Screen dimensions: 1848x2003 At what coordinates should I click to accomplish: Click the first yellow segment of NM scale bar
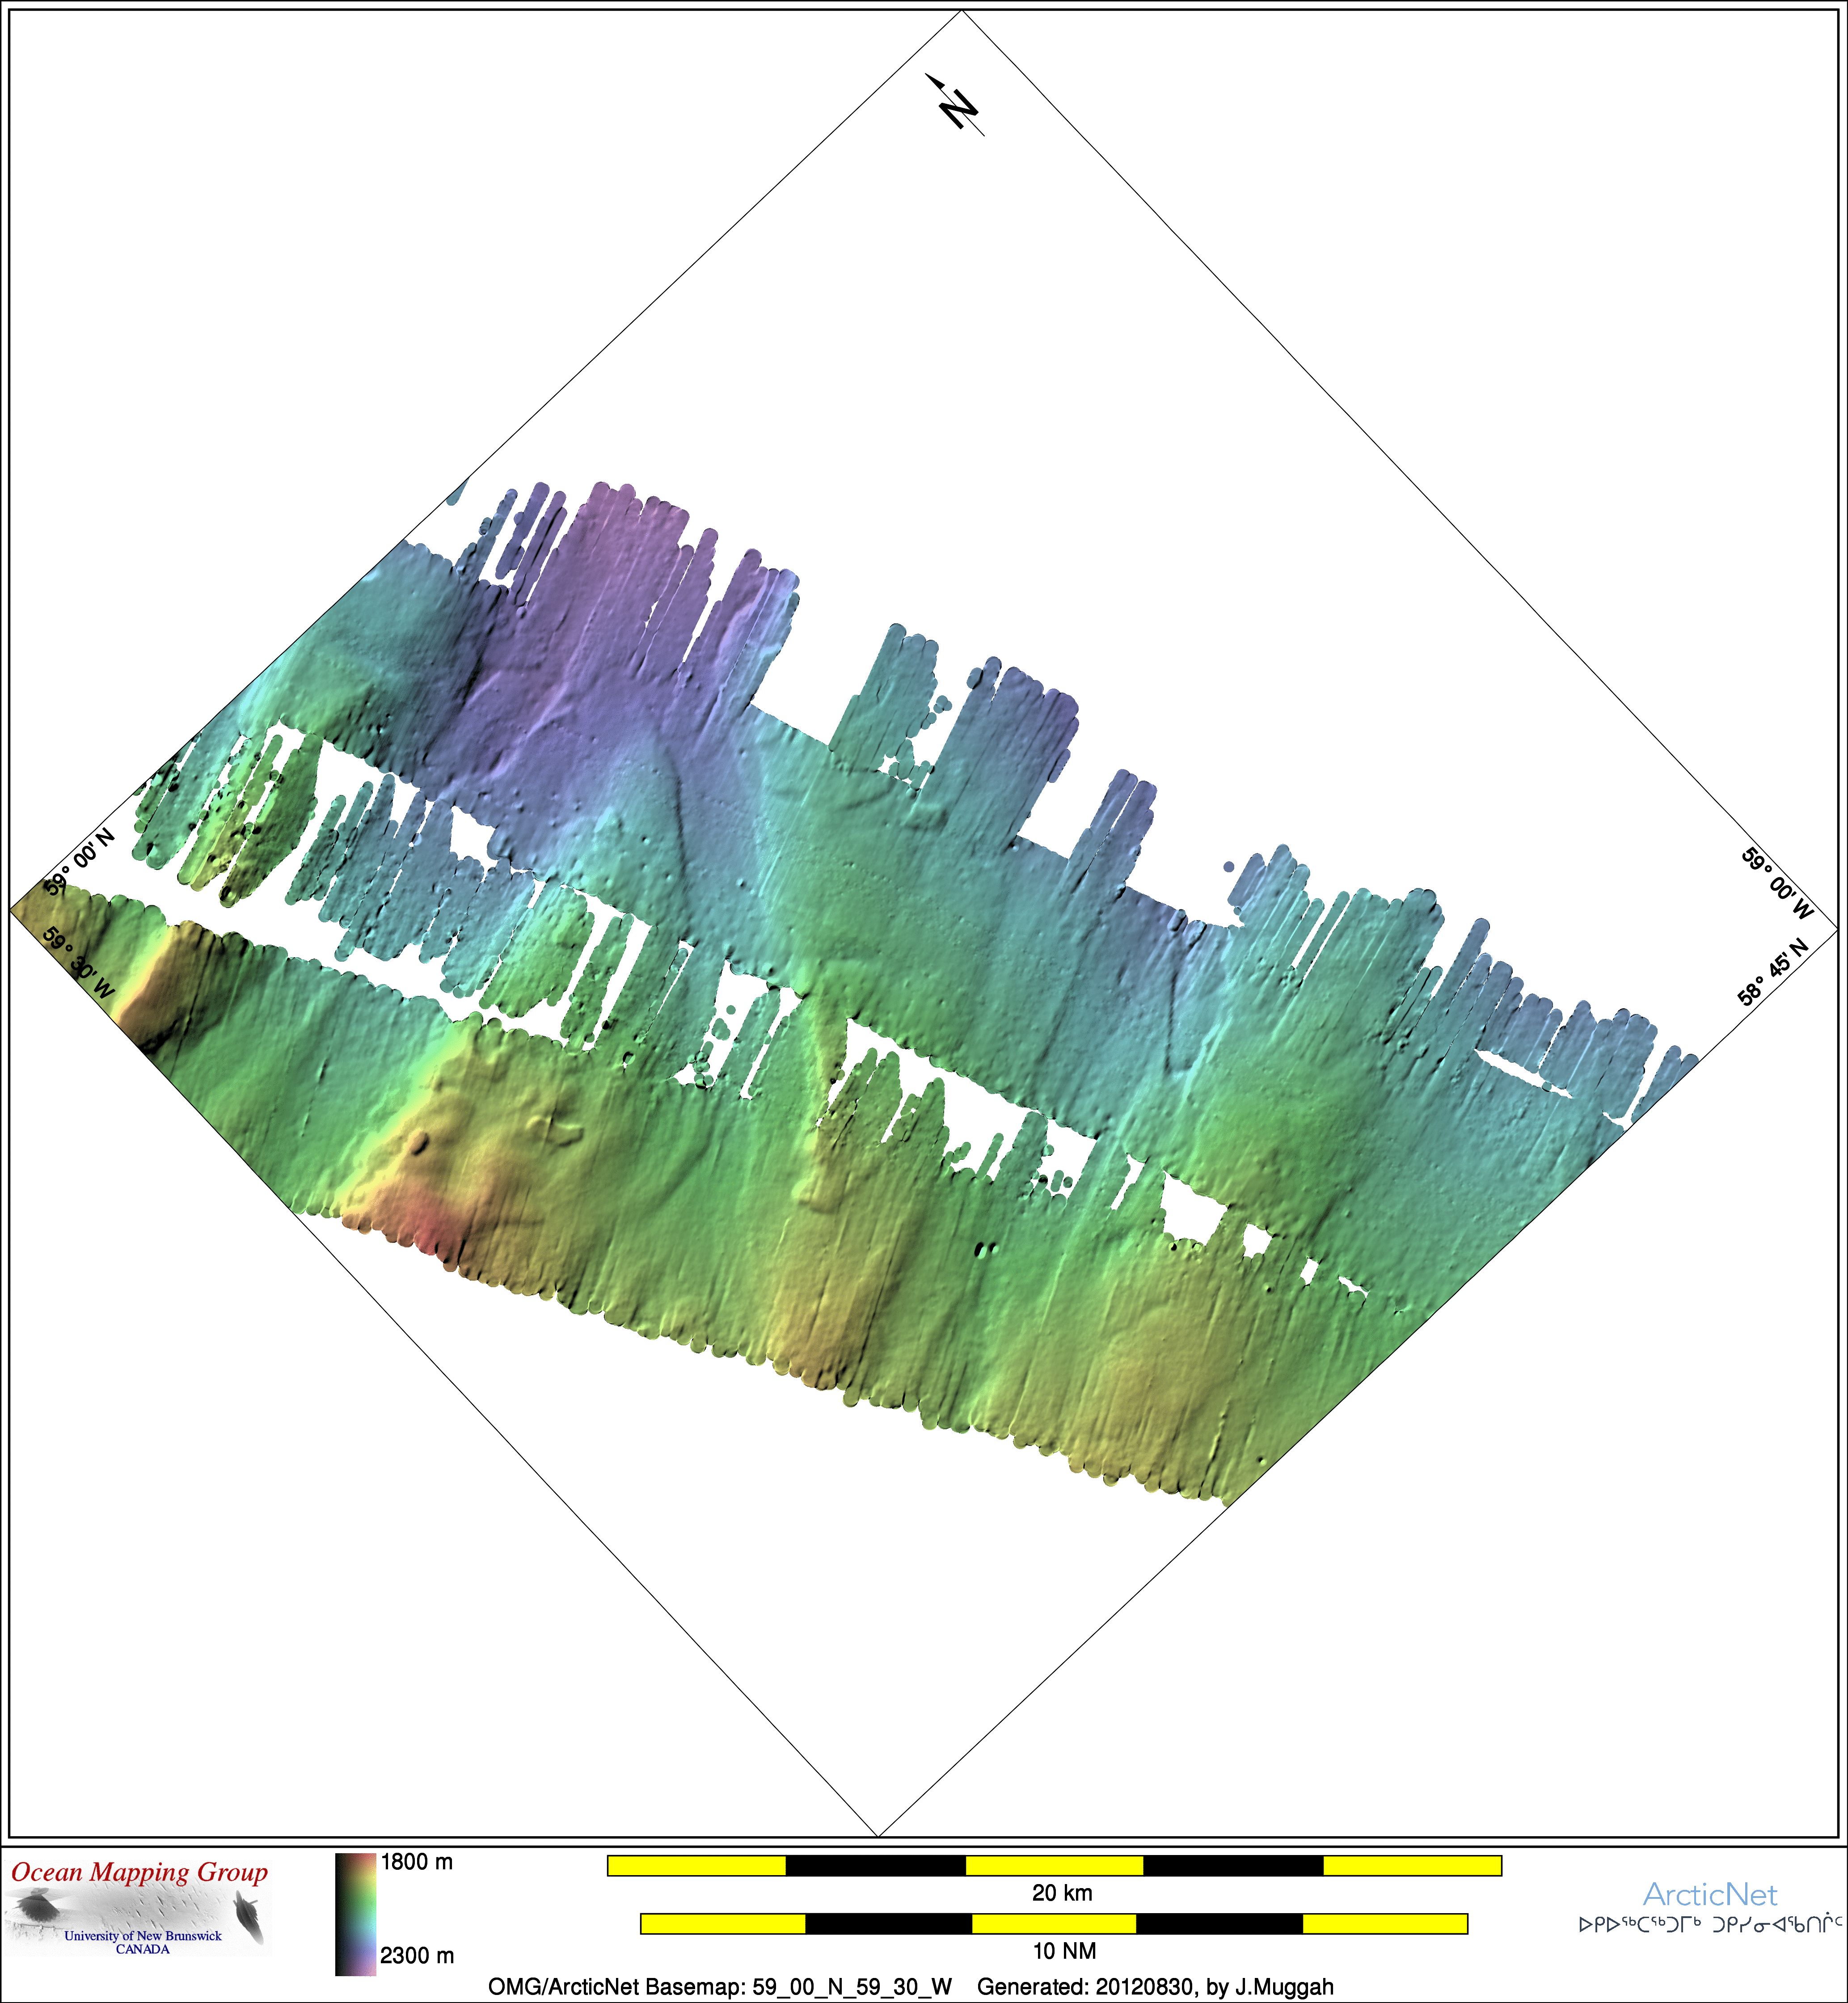pyautogui.click(x=722, y=1924)
